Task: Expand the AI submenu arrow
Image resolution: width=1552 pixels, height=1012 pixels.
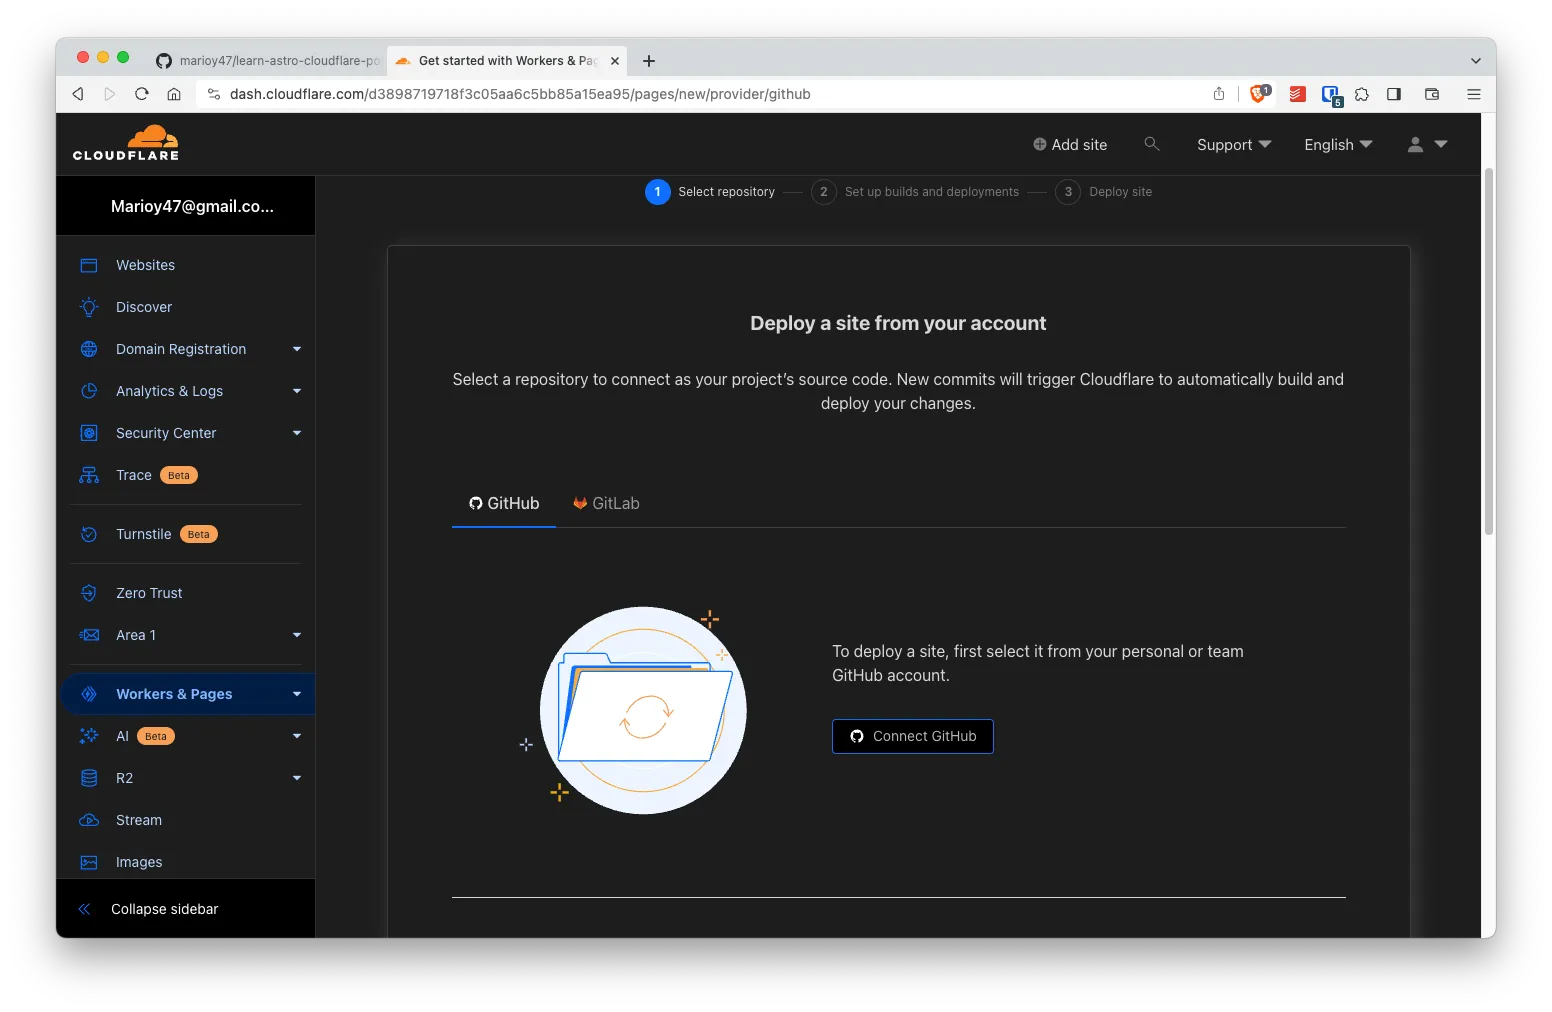Action: click(297, 736)
